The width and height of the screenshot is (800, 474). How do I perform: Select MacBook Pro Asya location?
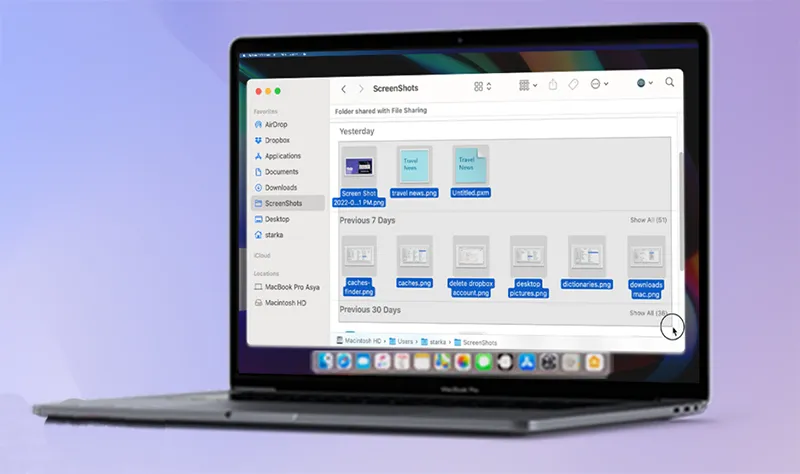coord(287,287)
